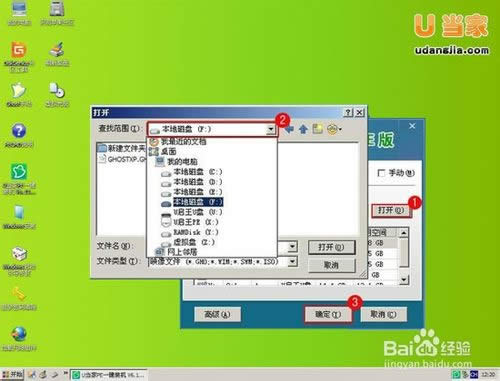Choose 本地磁盘 (E:) from the list
500x381 pixels.
(192, 192)
